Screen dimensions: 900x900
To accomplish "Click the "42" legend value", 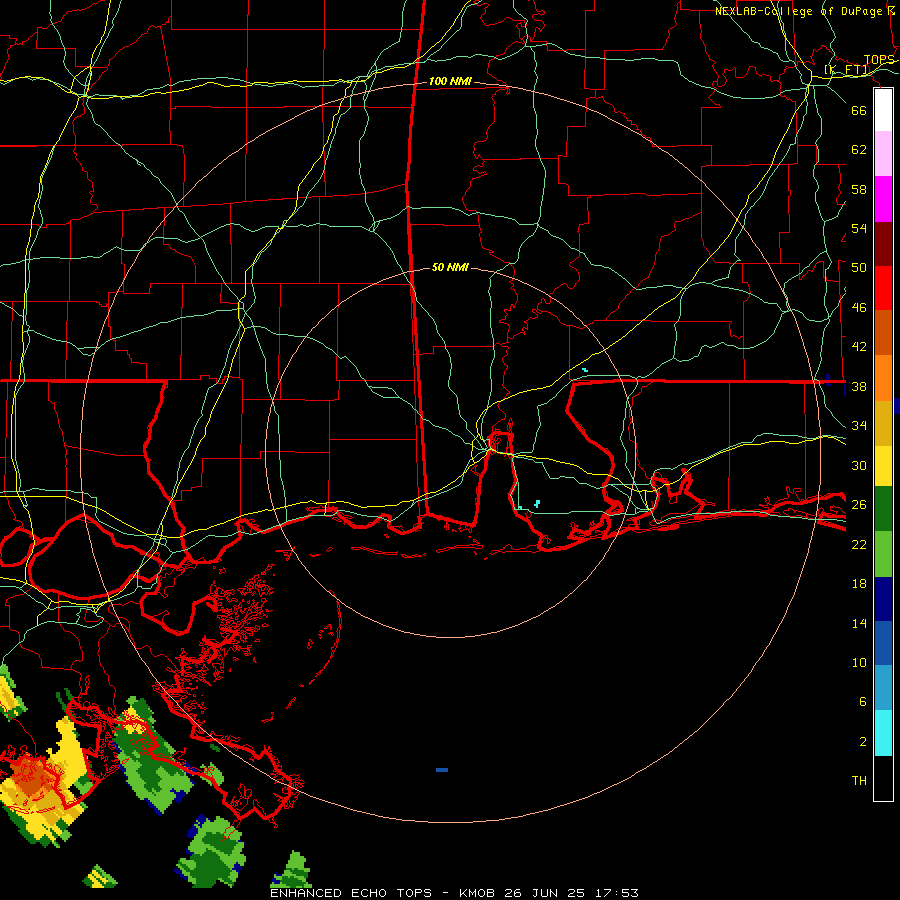I will pos(859,347).
